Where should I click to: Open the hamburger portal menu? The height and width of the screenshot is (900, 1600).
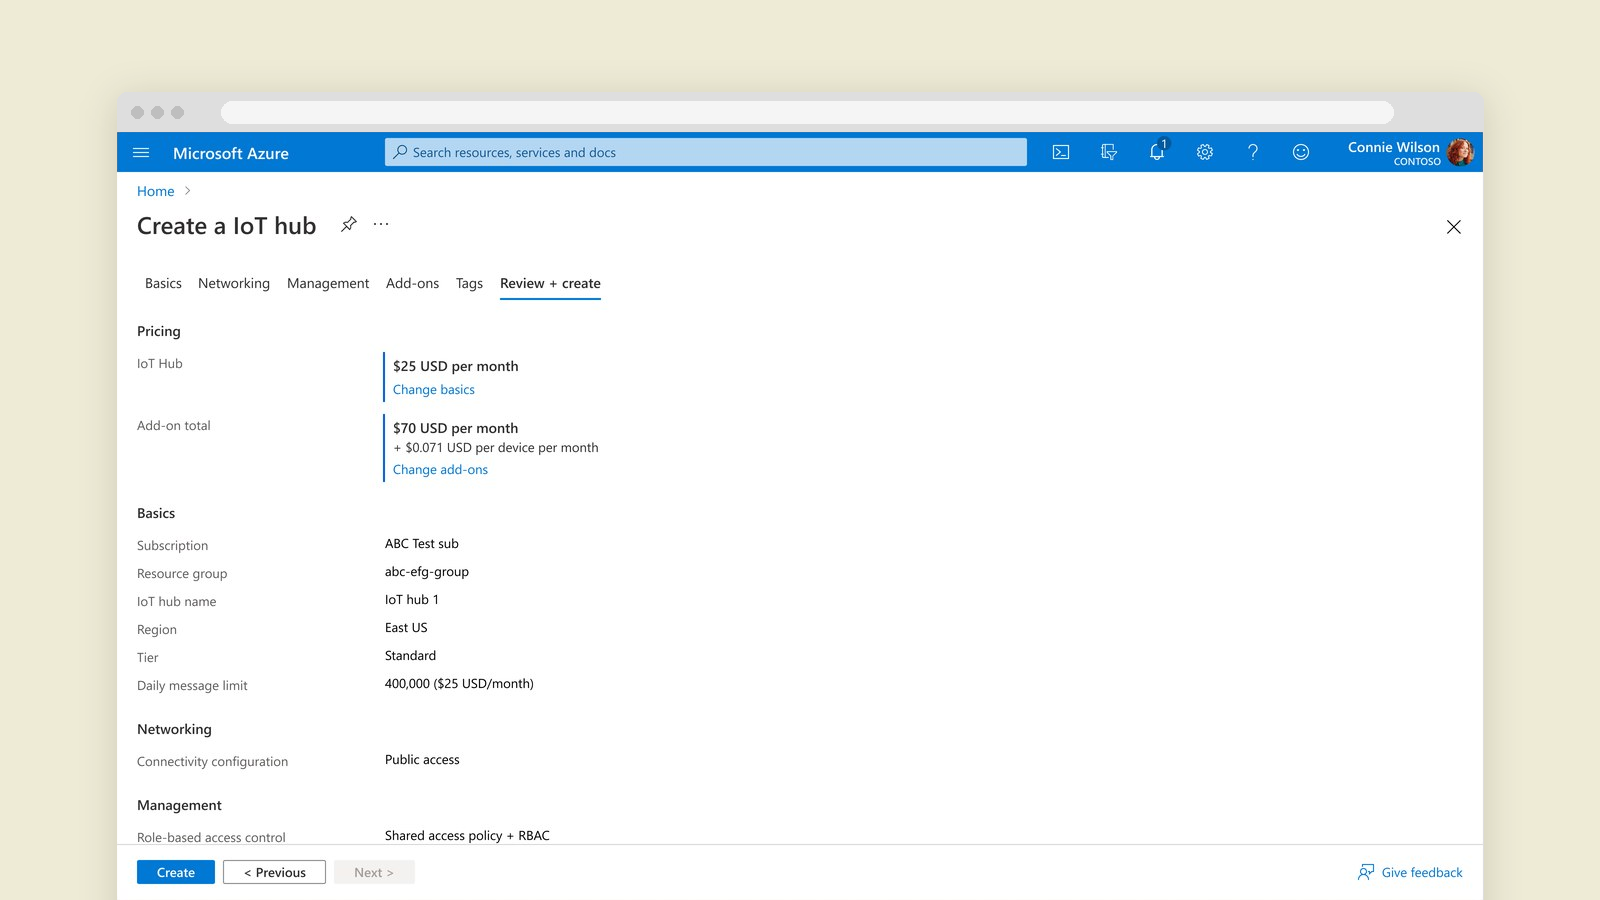point(141,153)
